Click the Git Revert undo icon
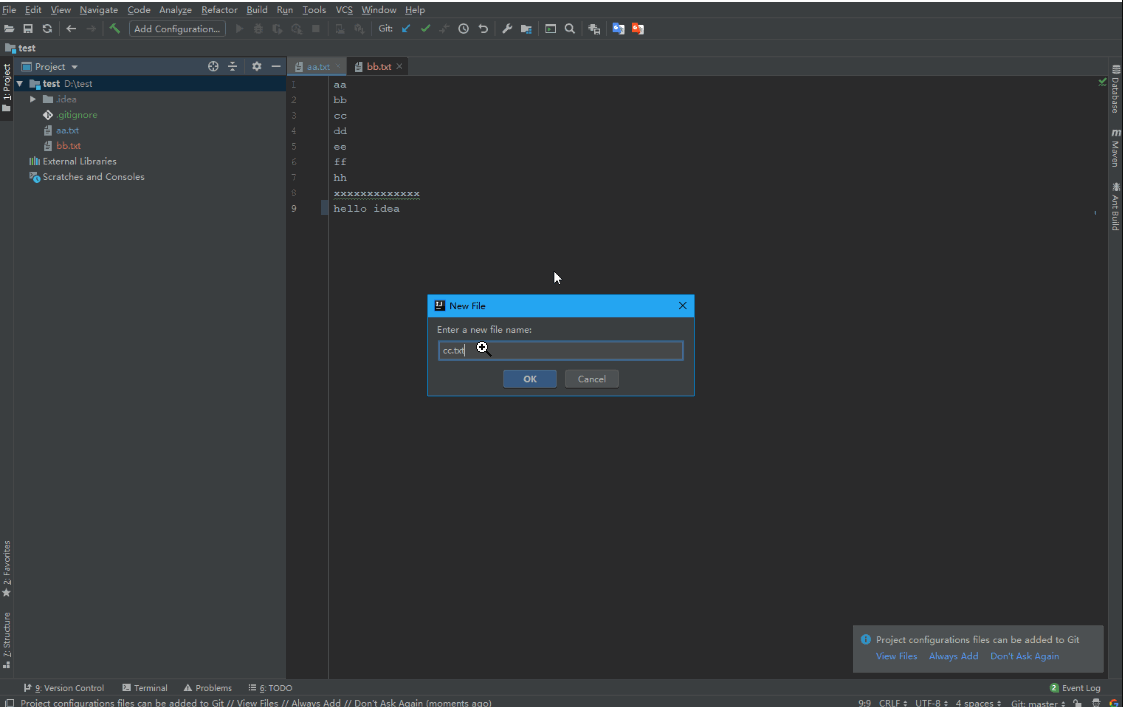Viewport: 1123px width, 707px height. 483,29
